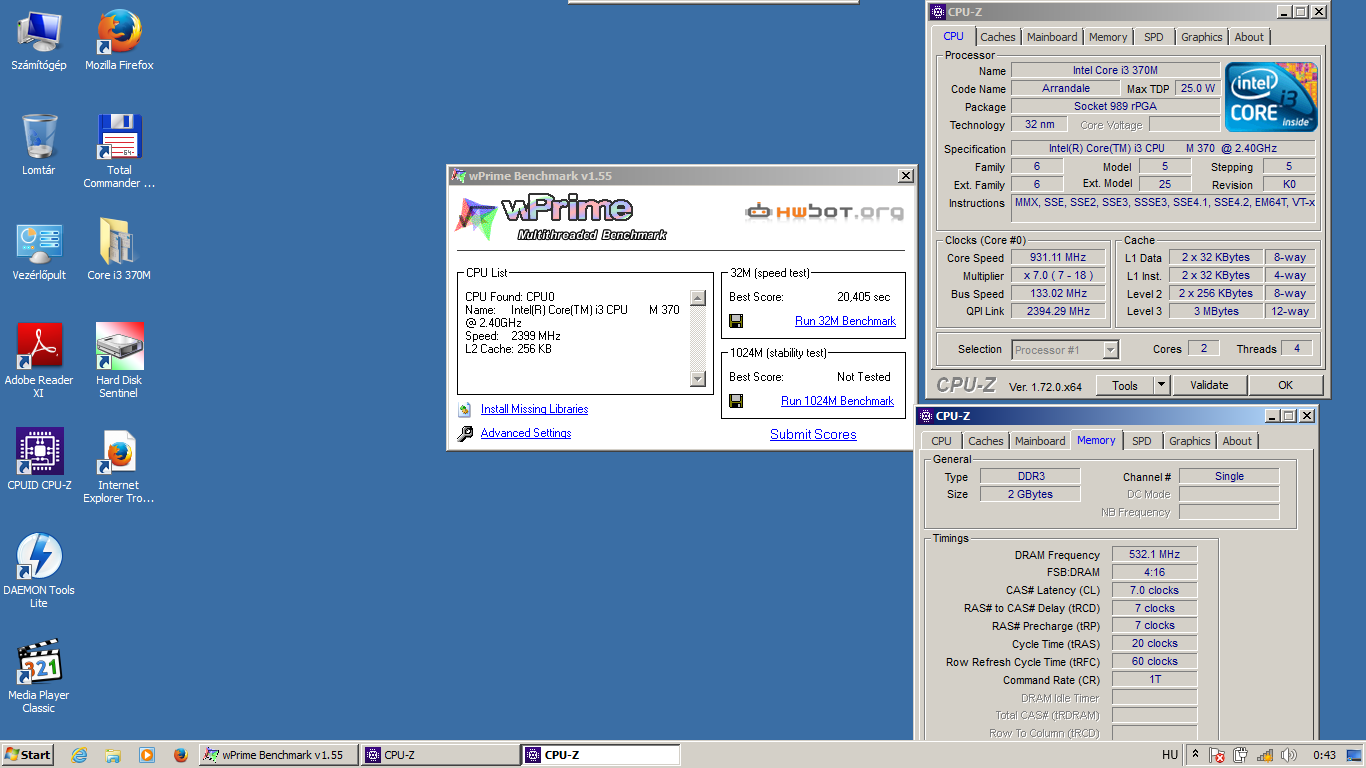
Task: Click the save icon beside Run 1024M Benchmark
Action: click(x=736, y=401)
